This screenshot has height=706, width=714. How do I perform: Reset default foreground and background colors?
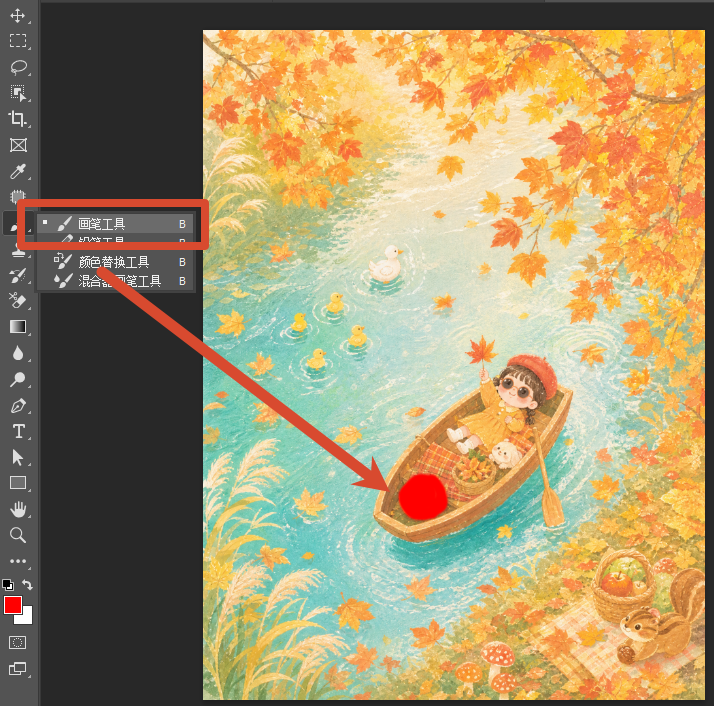click(x=8, y=584)
